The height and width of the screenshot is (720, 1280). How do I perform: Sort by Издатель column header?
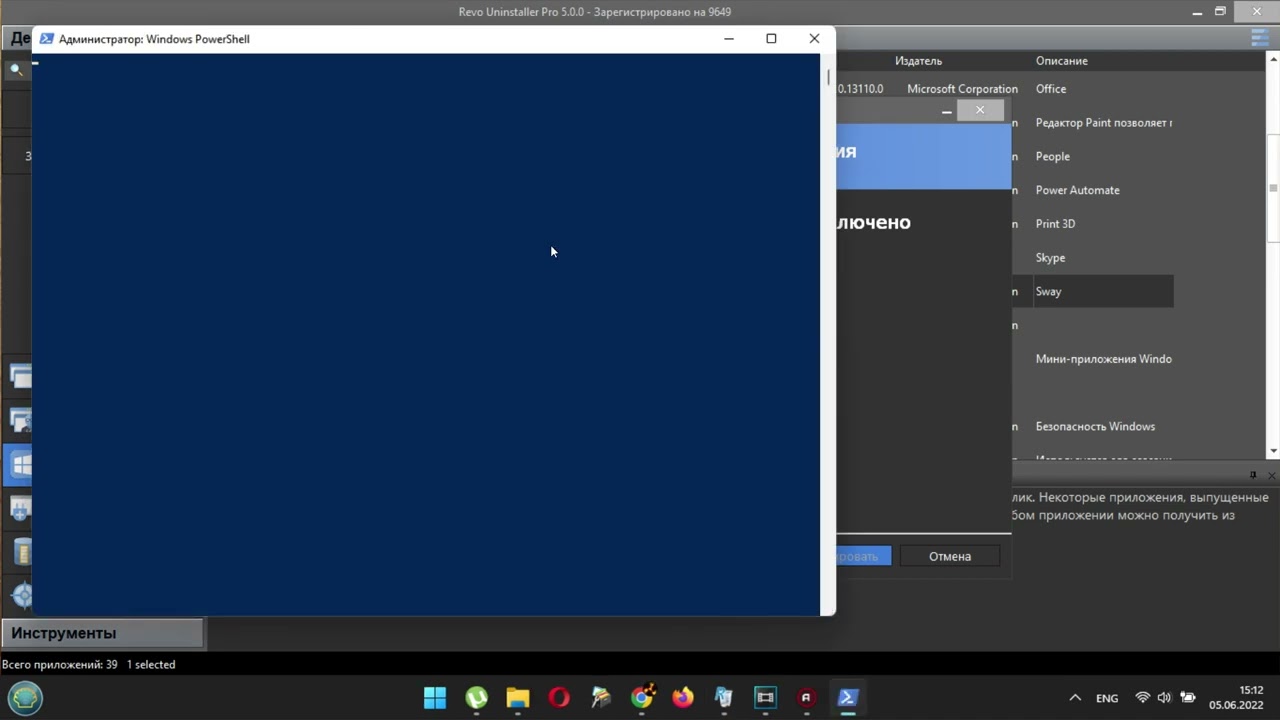[918, 61]
